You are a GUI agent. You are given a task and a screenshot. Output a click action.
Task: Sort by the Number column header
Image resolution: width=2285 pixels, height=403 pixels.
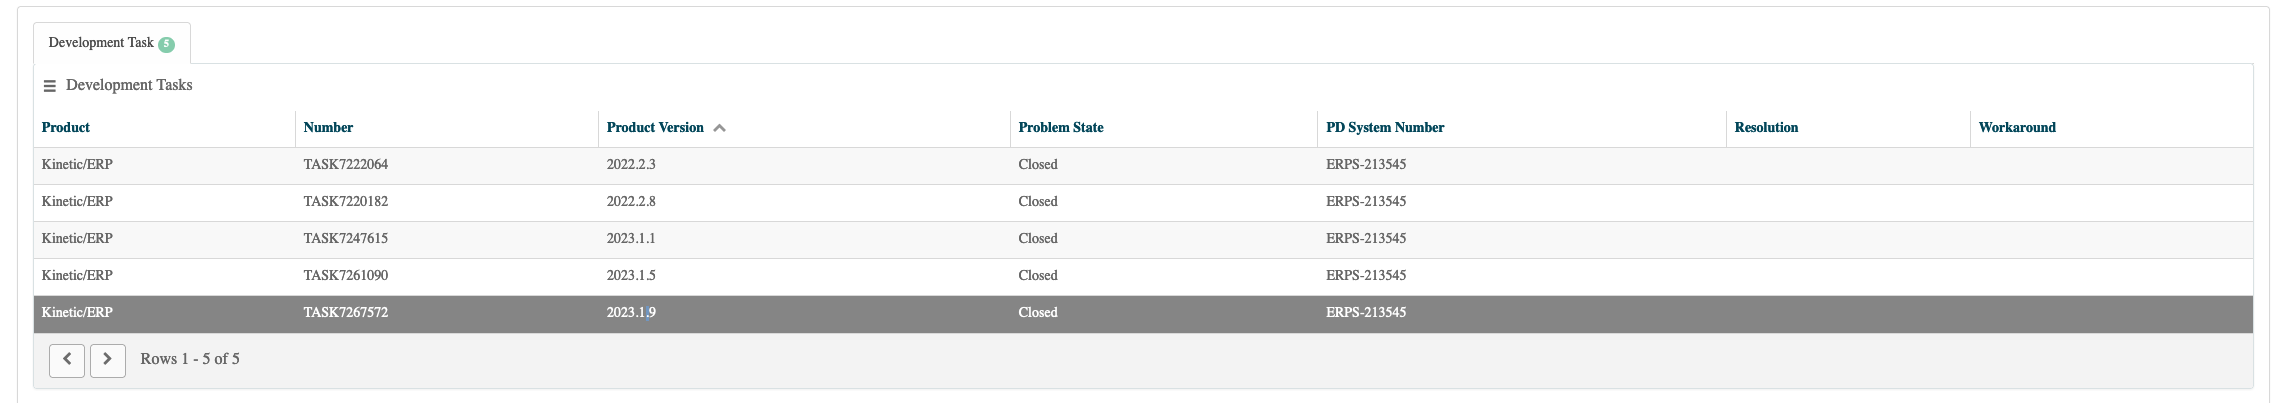(328, 127)
